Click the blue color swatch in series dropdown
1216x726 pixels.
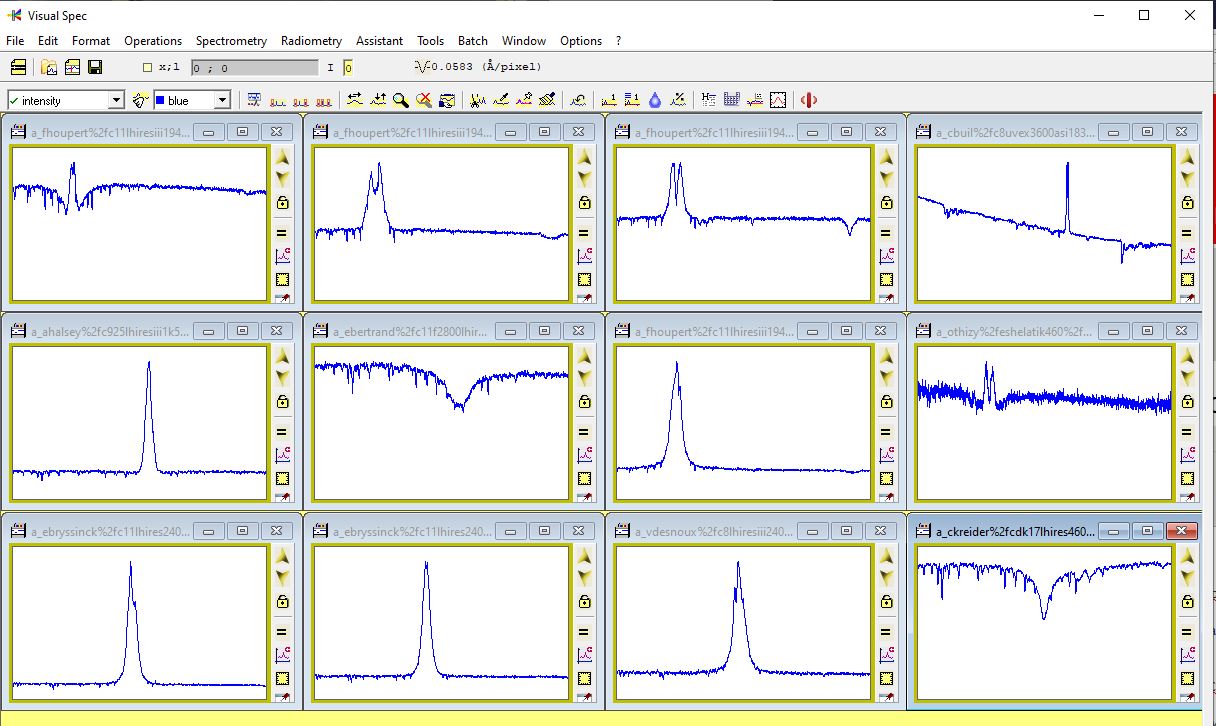(160, 100)
